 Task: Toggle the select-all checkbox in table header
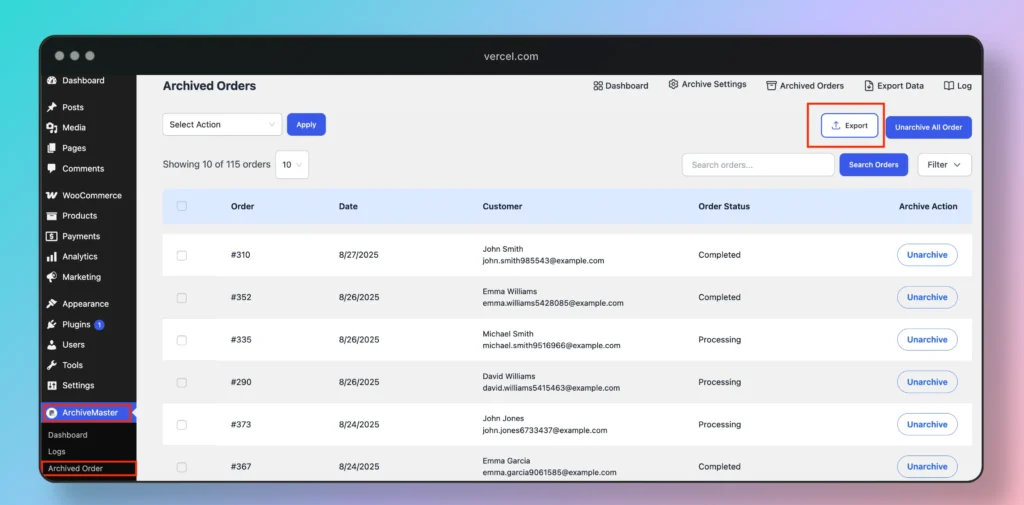pos(182,206)
